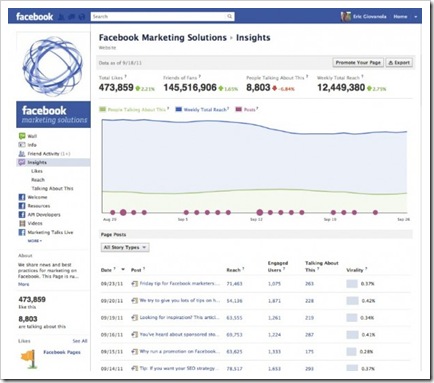Open post 'Why run a promotion on Facebook'

pyautogui.click(x=180, y=351)
